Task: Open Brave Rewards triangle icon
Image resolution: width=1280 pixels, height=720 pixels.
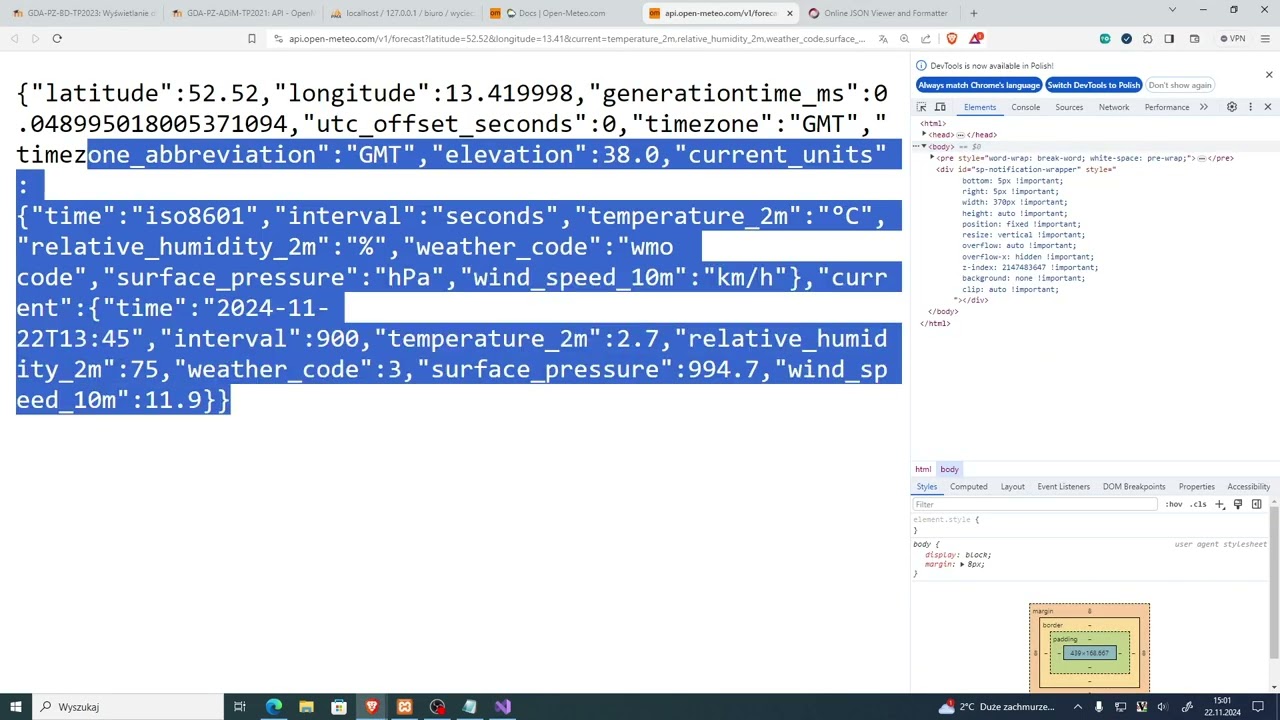Action: pos(975,38)
